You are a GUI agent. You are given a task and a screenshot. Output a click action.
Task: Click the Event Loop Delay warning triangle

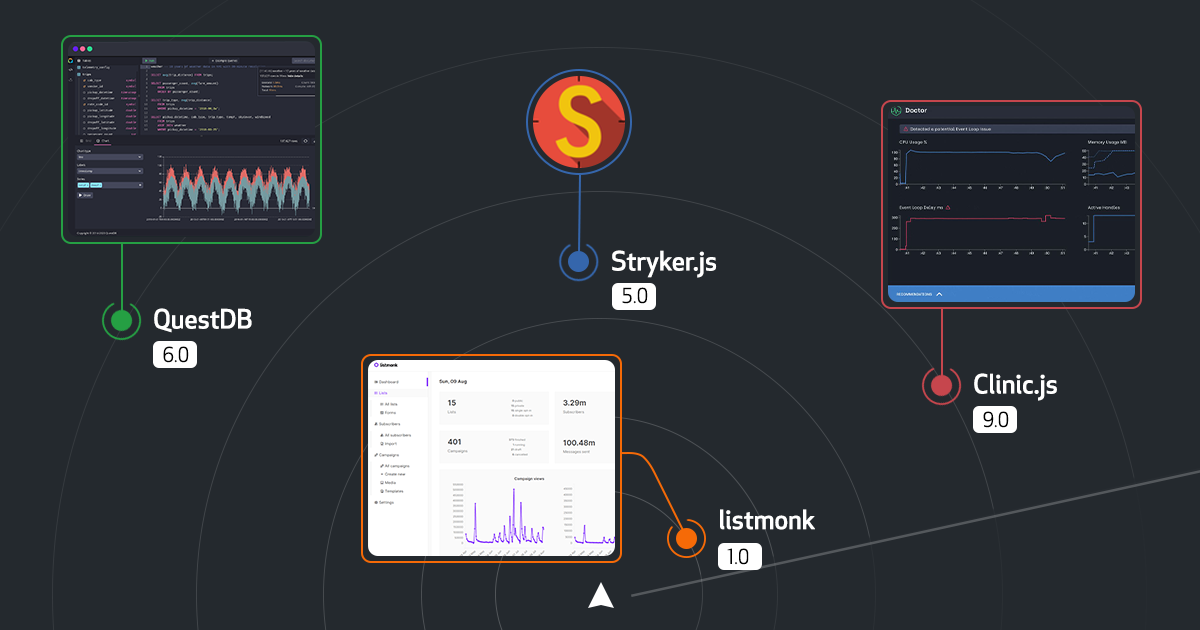947,208
